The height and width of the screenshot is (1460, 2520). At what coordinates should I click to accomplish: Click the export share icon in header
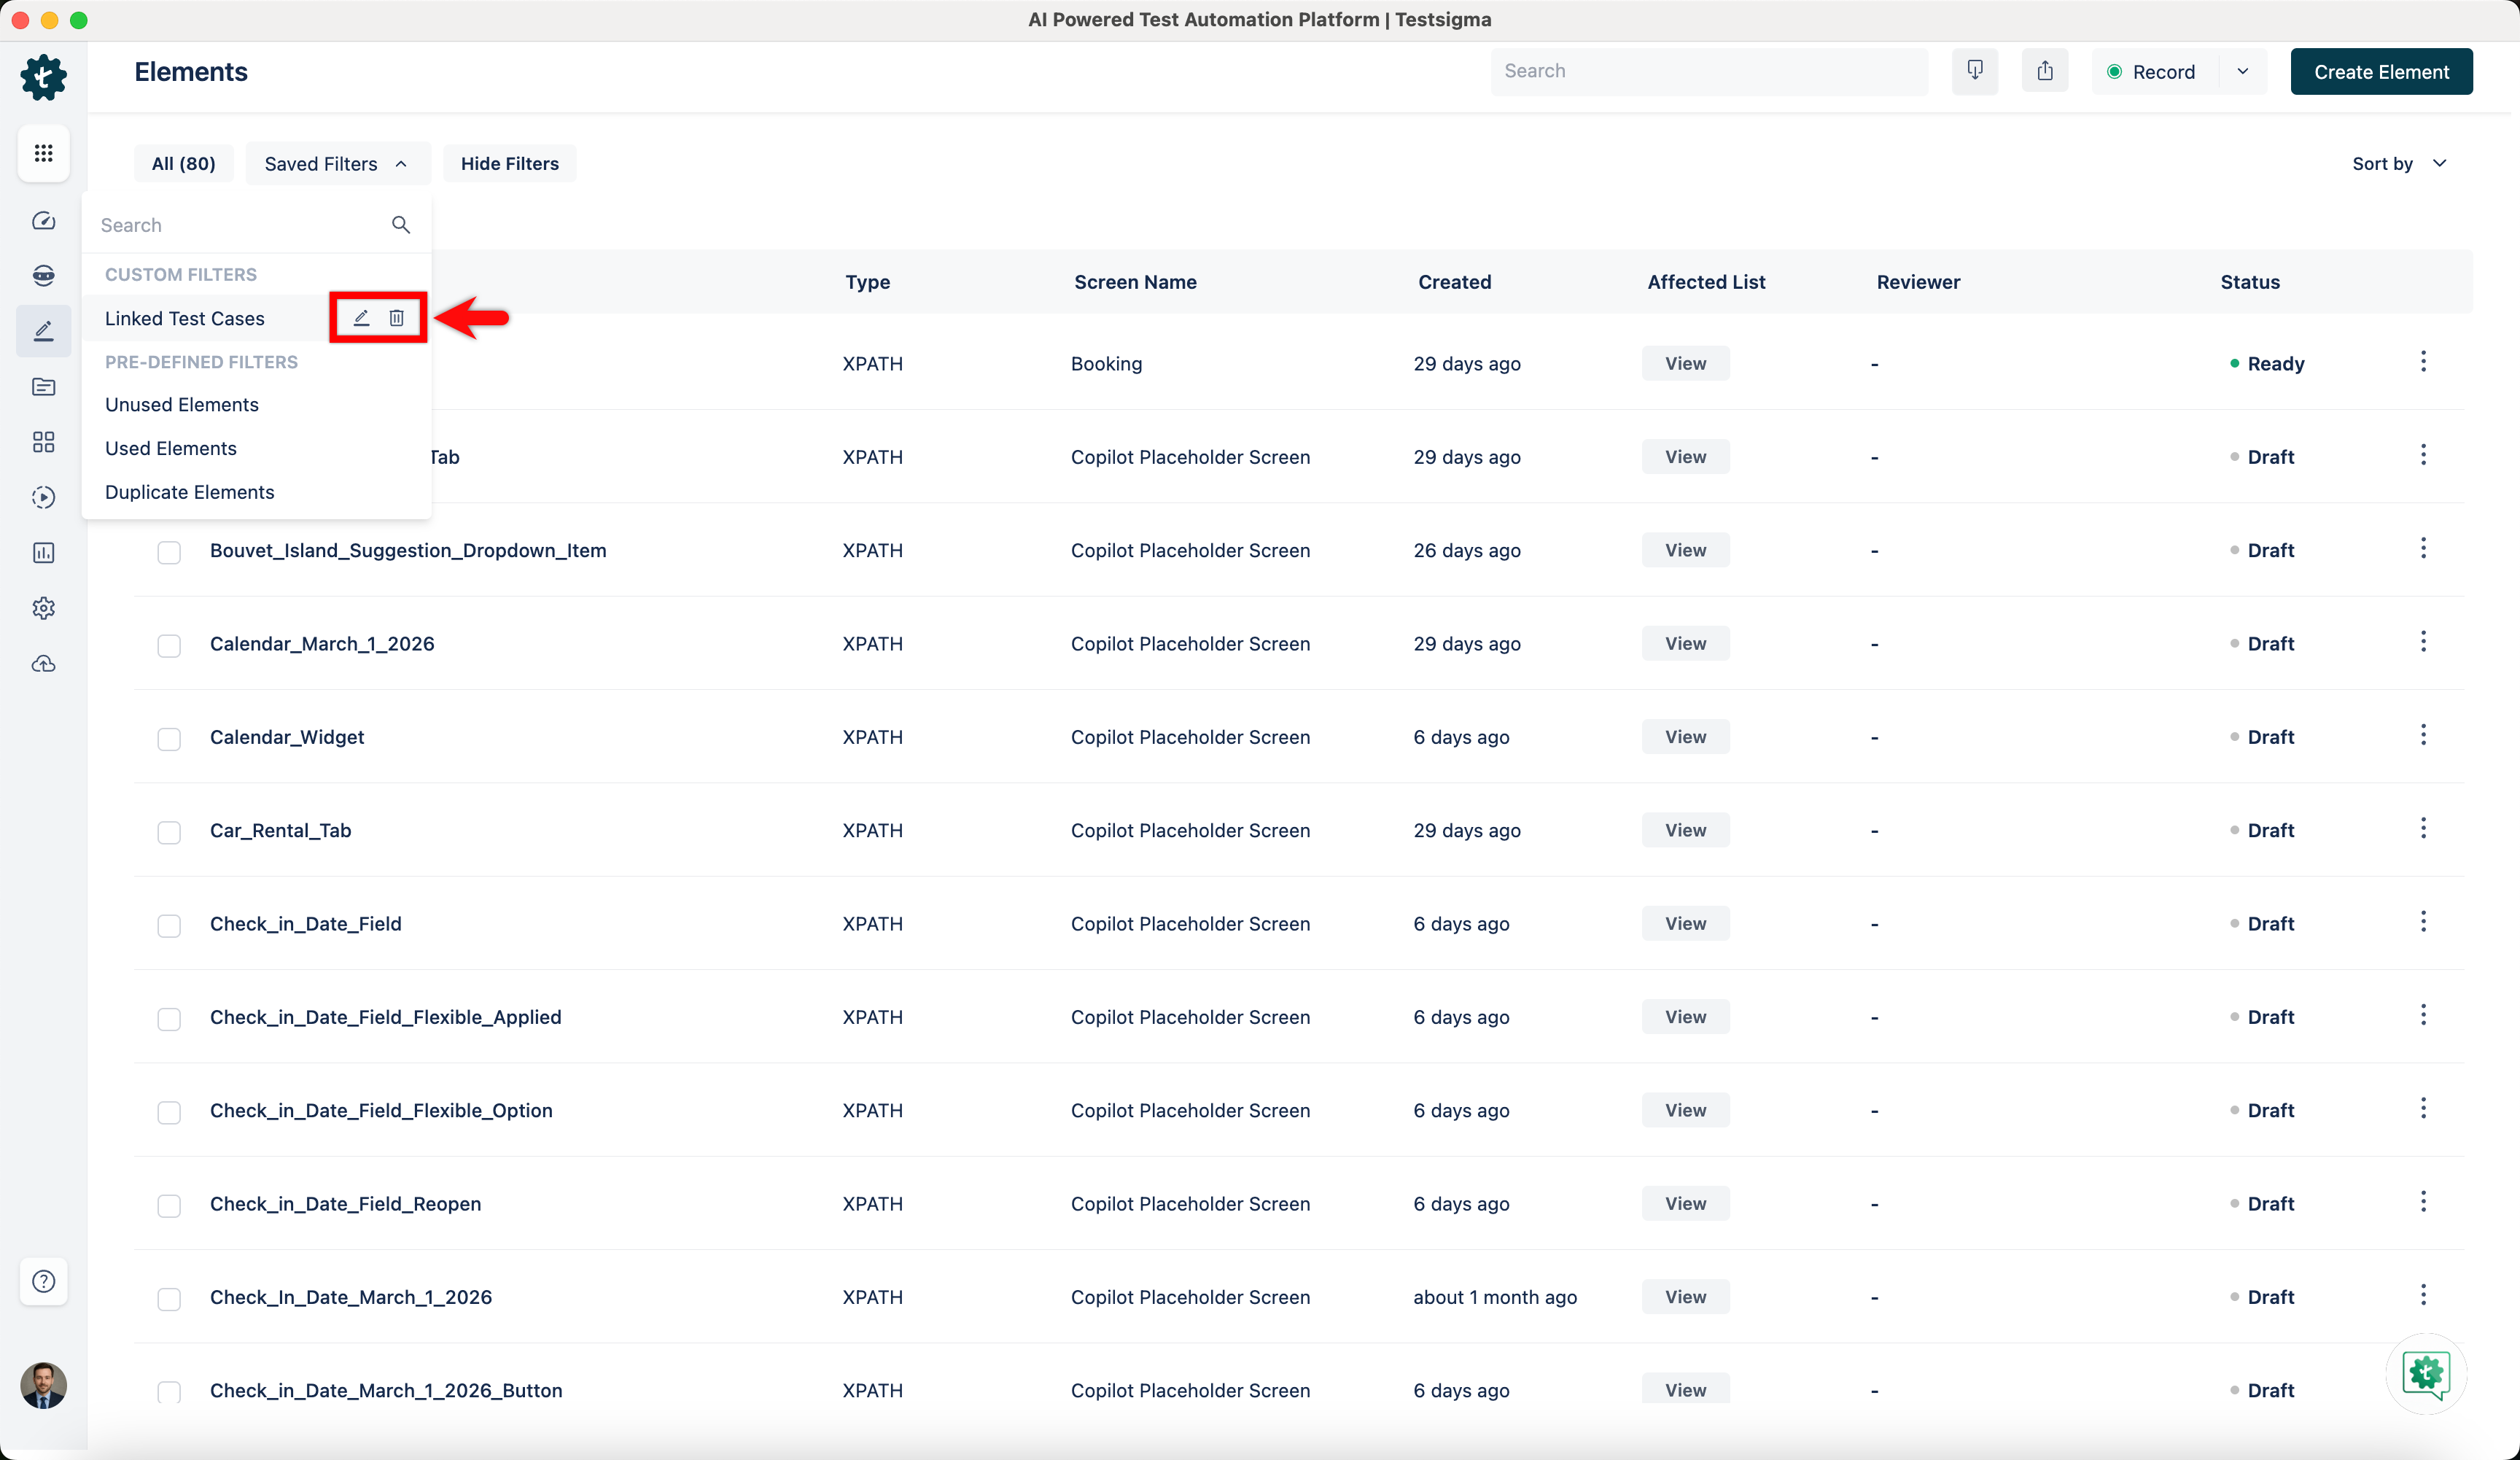[2044, 71]
